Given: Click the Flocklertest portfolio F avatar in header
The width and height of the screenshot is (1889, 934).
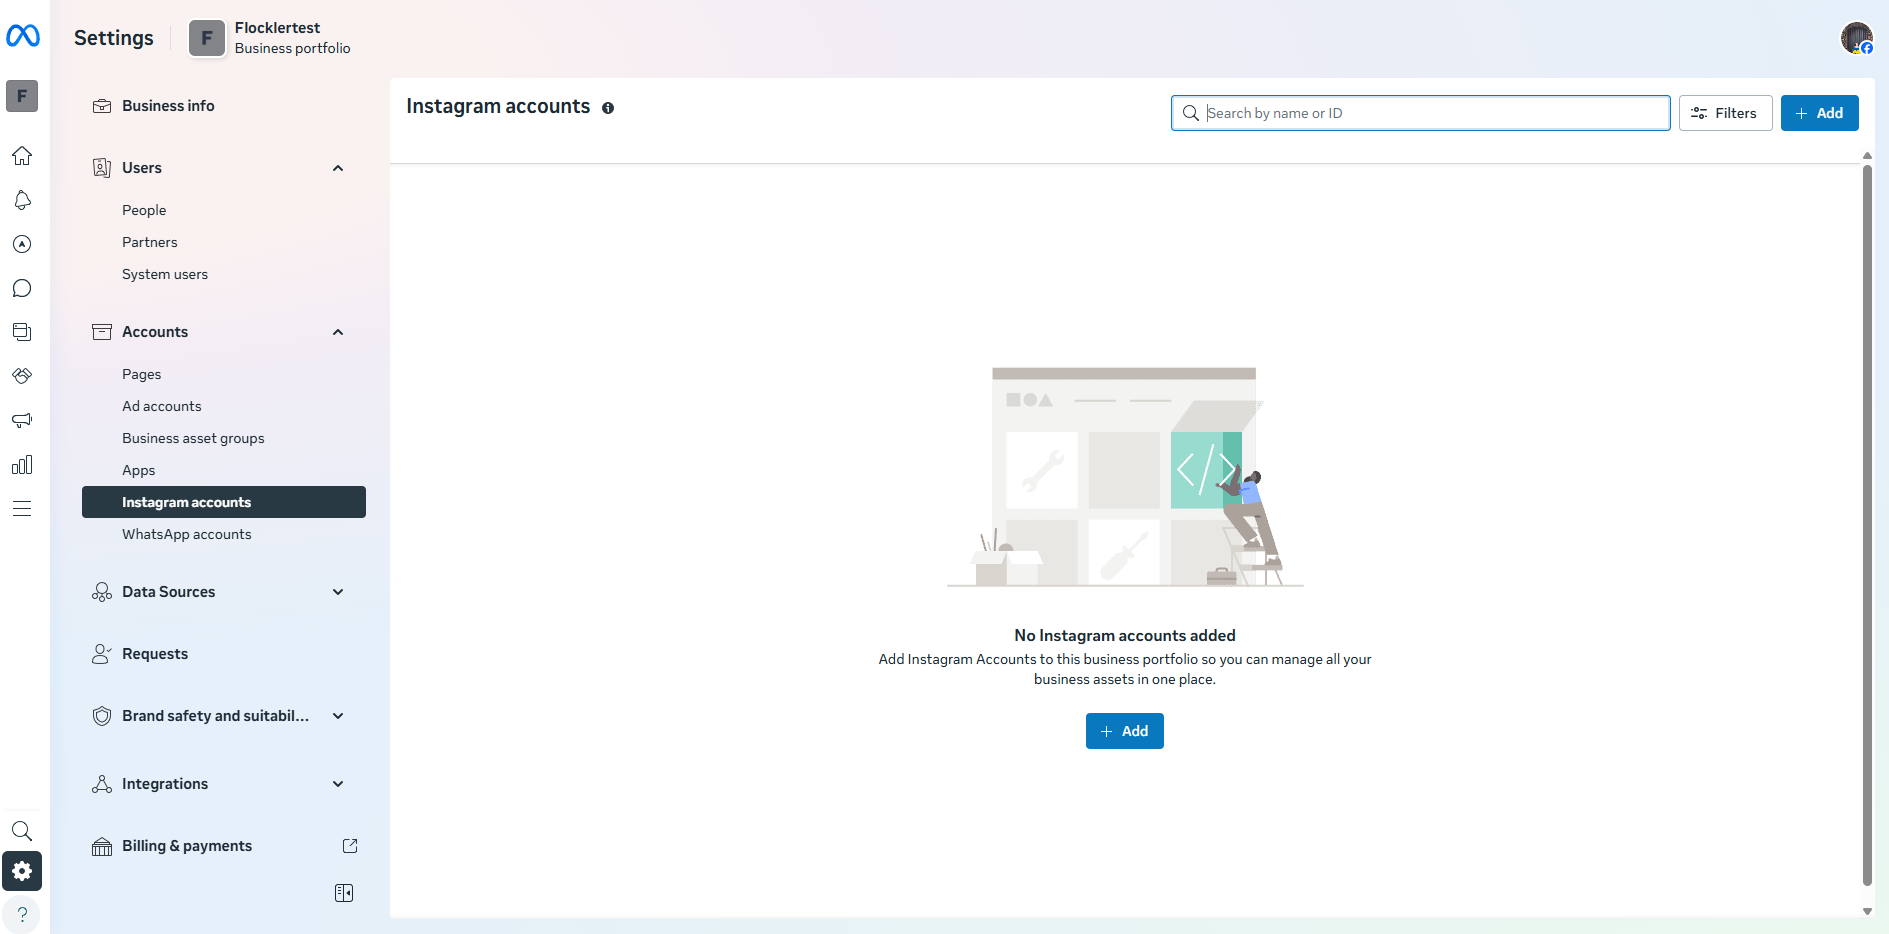Looking at the screenshot, I should [207, 39].
